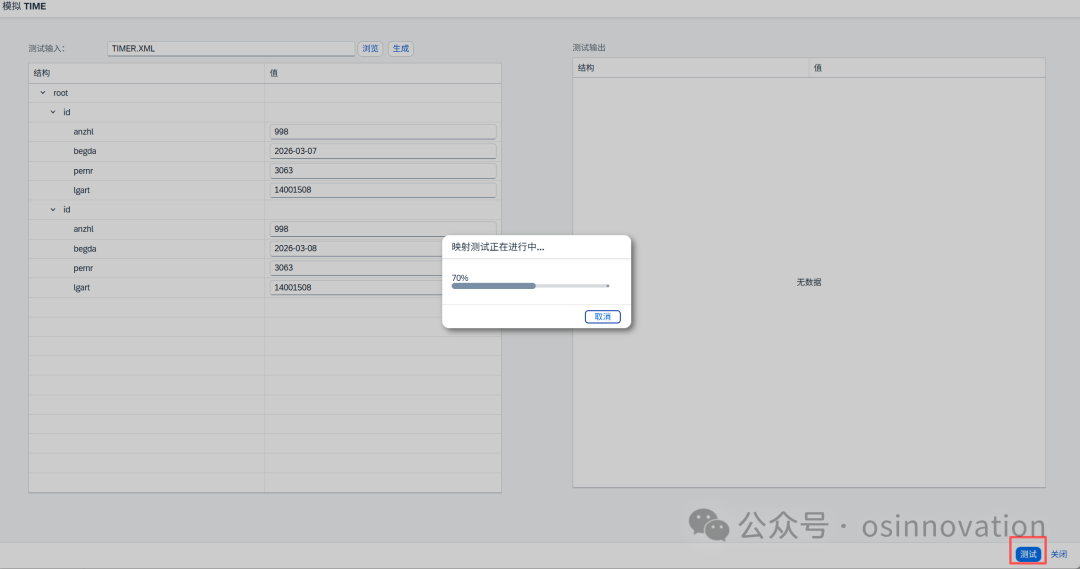Collapse the root tree node
The width and height of the screenshot is (1080, 569).
[x=43, y=92]
